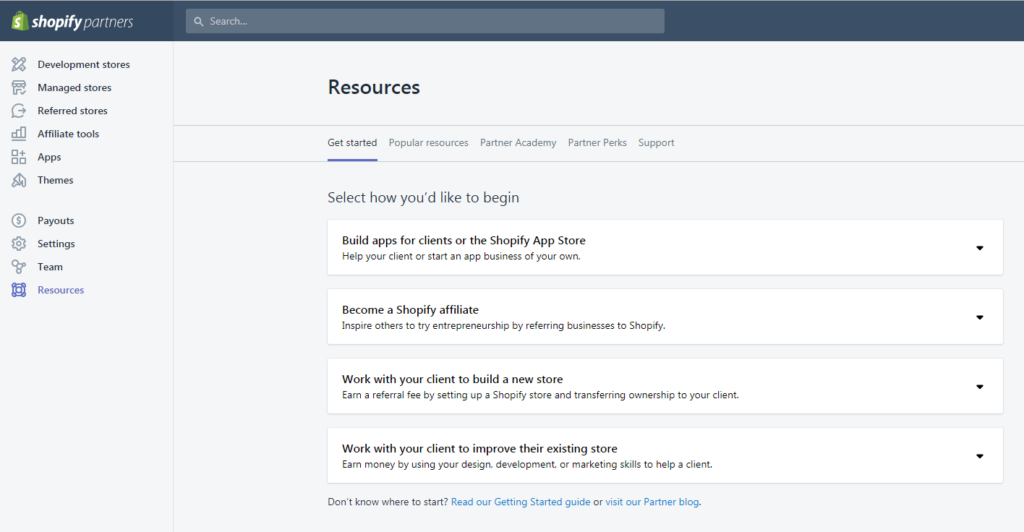1024x532 pixels.
Task: Click 'Earn a referral fee' description text
Action: 540,395
